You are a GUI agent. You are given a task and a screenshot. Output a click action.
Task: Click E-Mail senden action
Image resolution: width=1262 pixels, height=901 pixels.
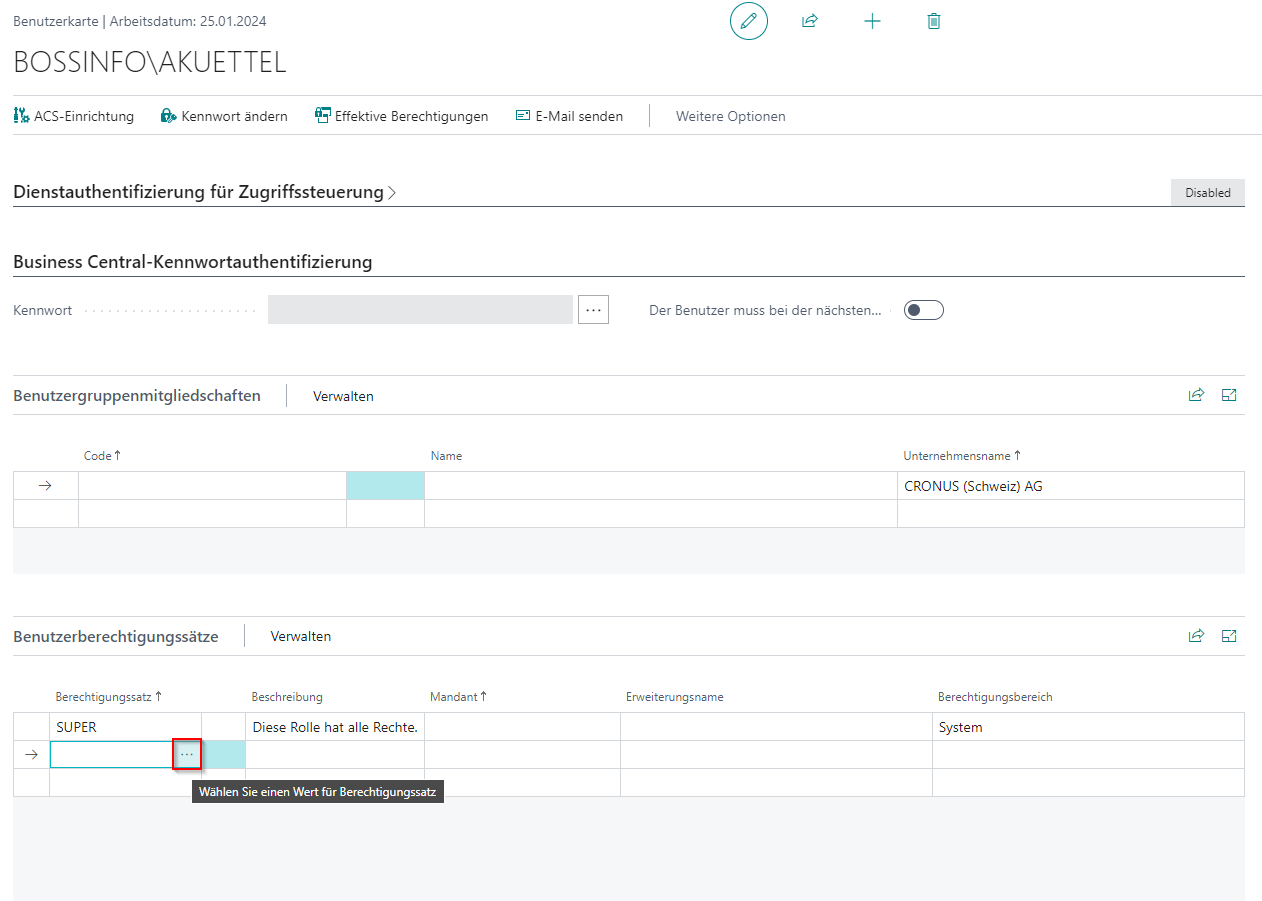[569, 116]
